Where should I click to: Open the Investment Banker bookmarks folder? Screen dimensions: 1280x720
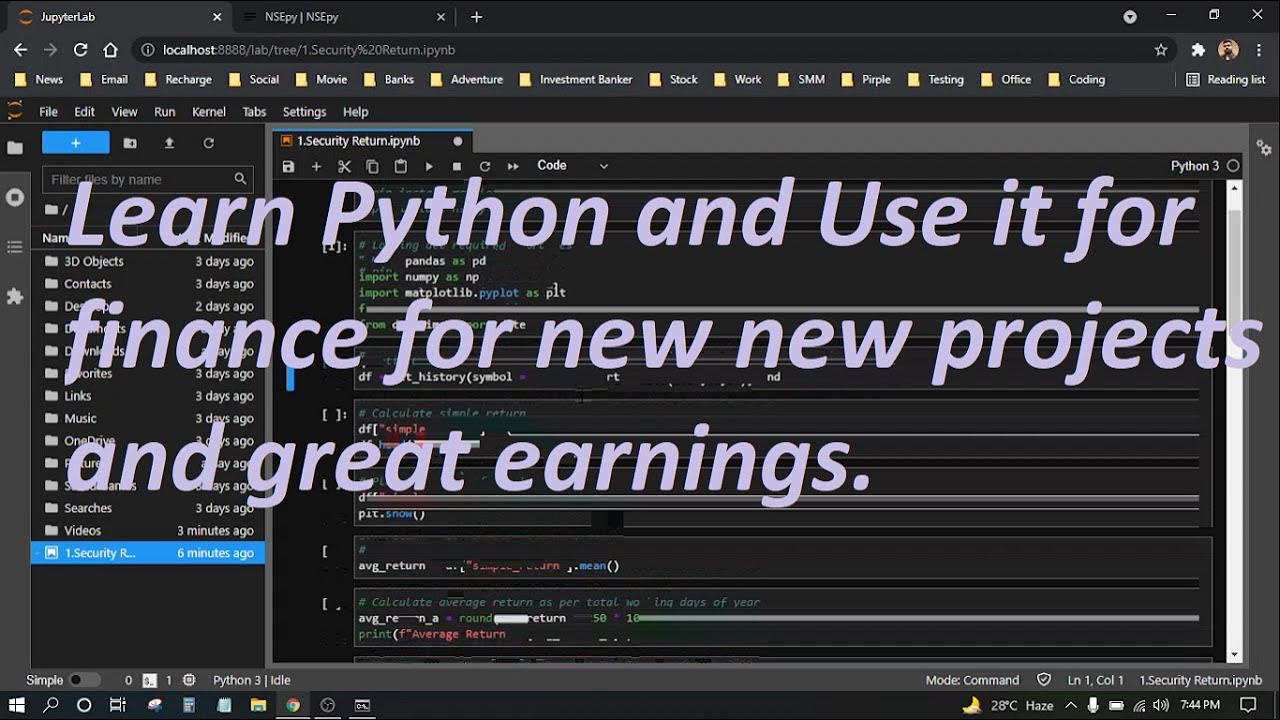[x=575, y=80]
